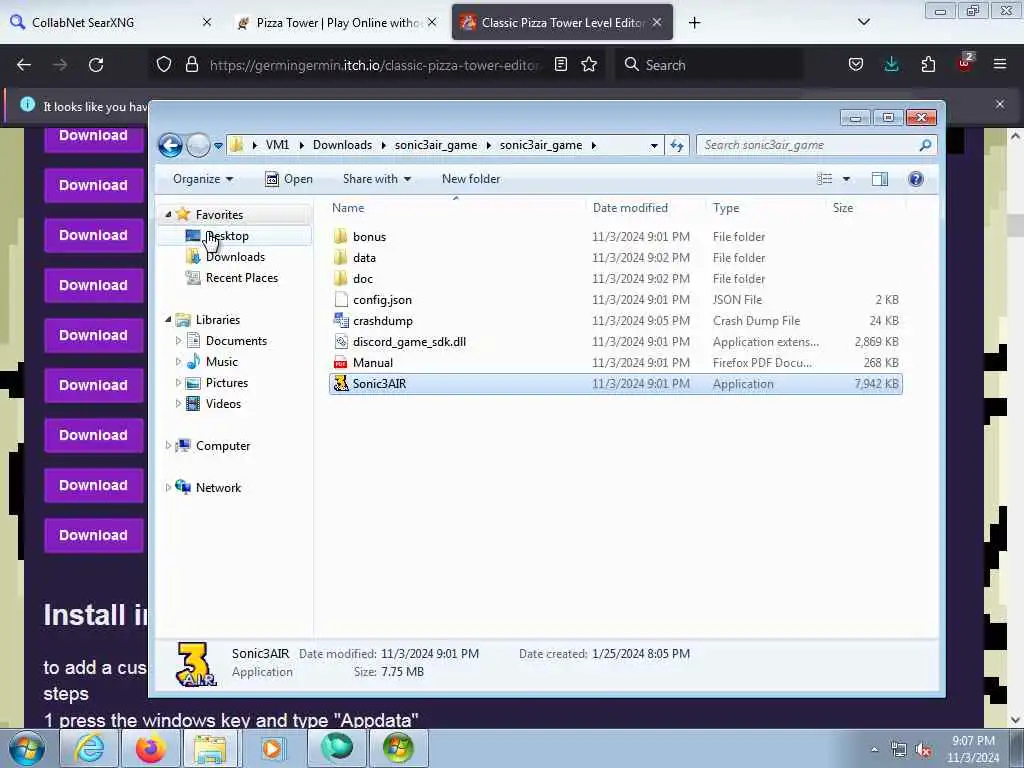Screen dimensions: 1024x768
Task: Expand the Pictures library
Action: [178, 383]
